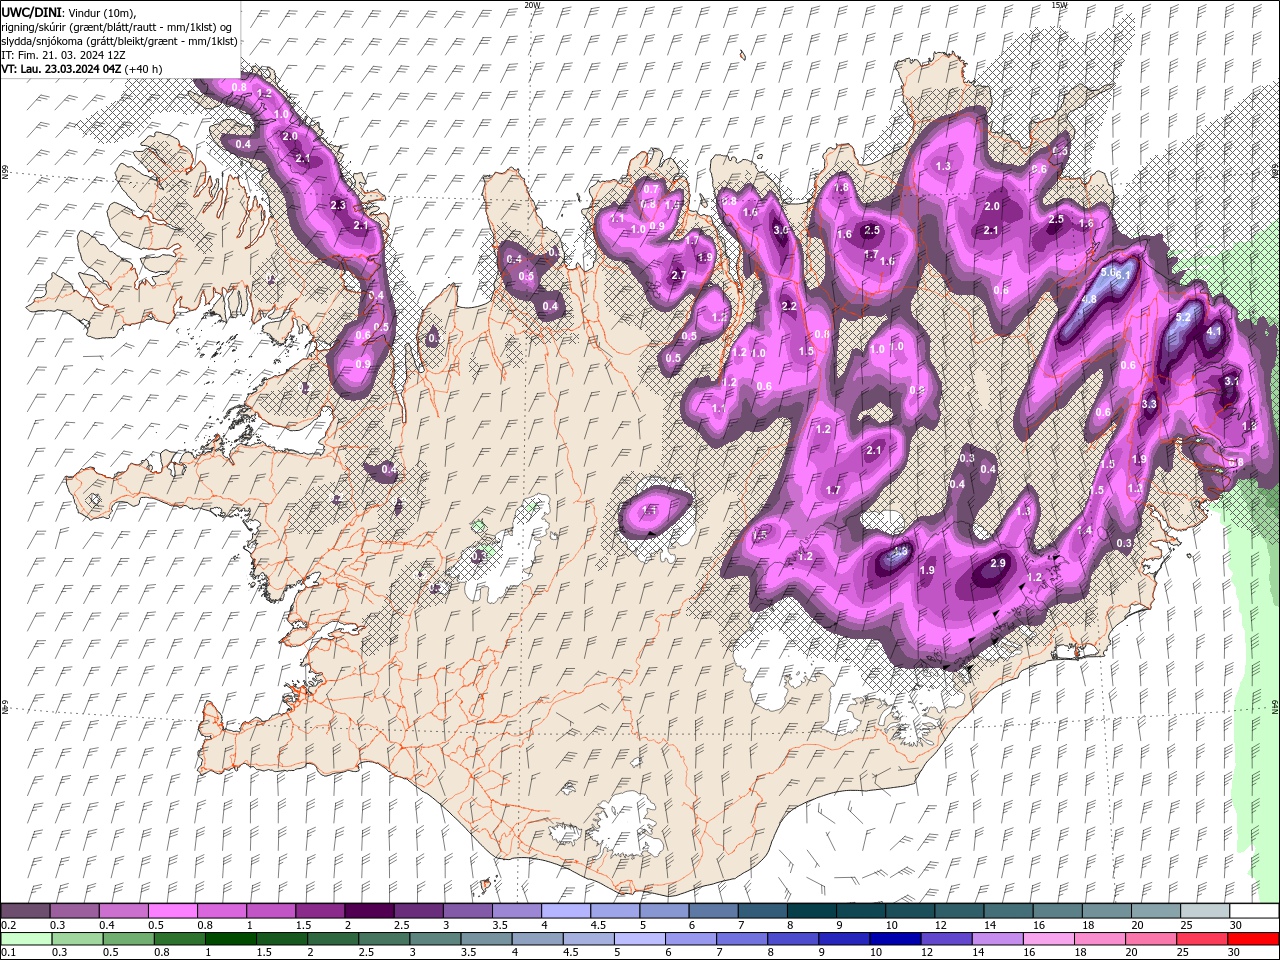Pick the lower-row violet swatch starting at 14

[x=996, y=939]
